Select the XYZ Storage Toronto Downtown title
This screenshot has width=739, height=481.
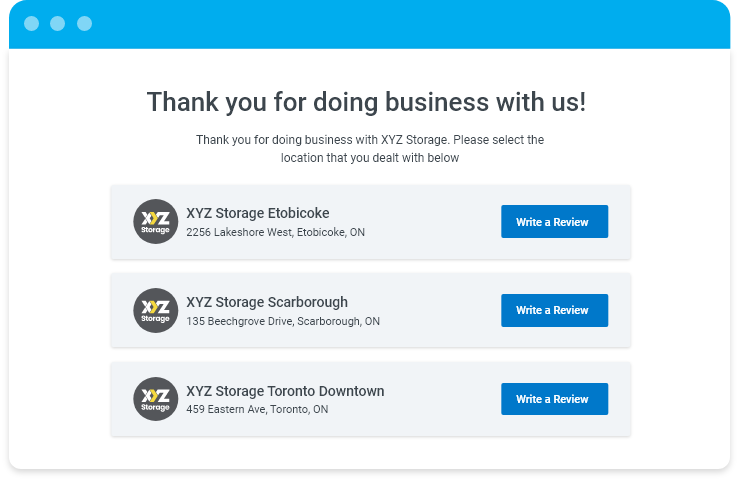(285, 391)
